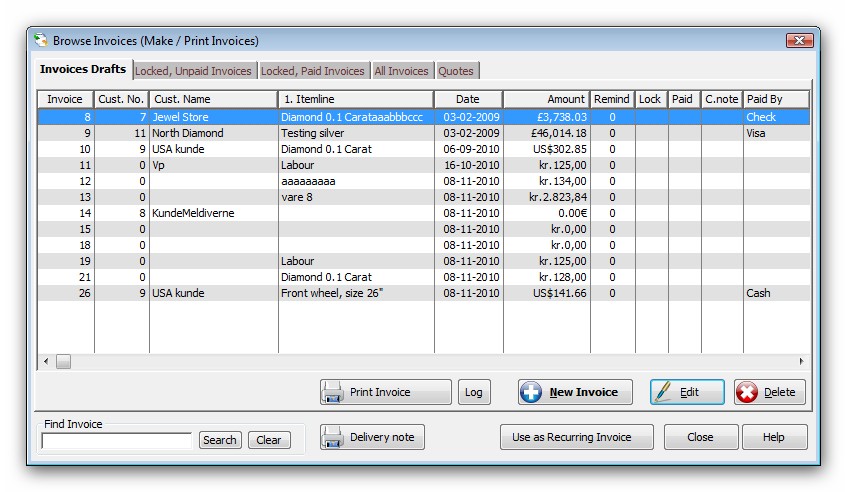
Task: Sort by 1. Itemline column header
Action: tap(356, 99)
